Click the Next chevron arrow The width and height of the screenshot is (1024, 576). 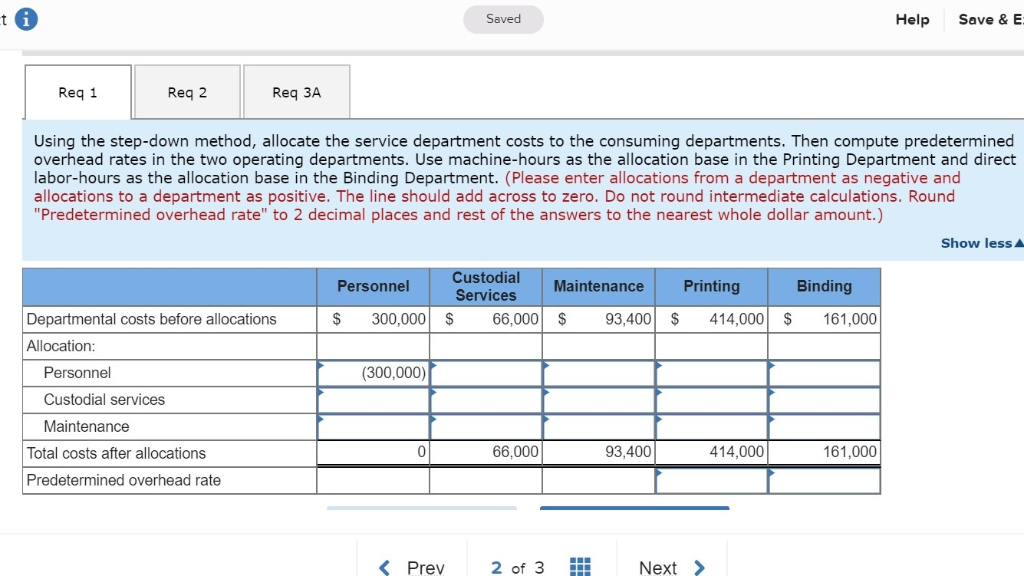(699, 568)
